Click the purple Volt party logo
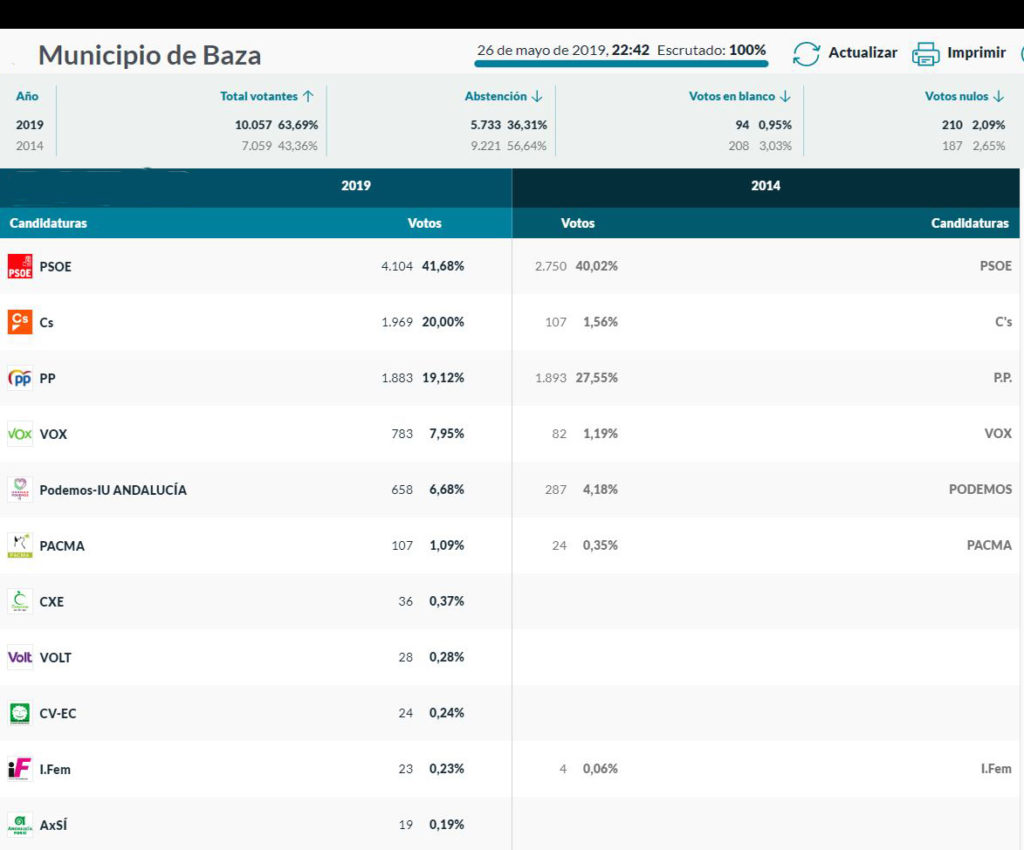This screenshot has width=1024, height=850. (x=20, y=657)
